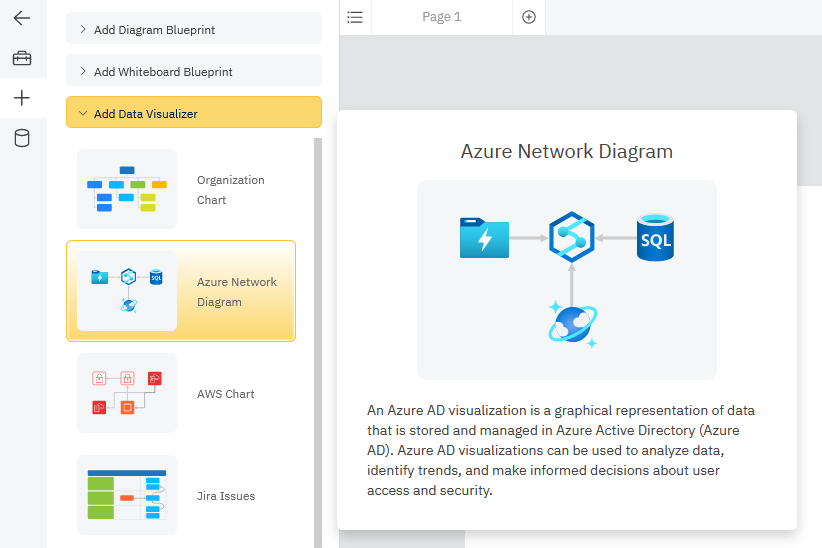Click the 'AWS Chart' label
Image resolution: width=822 pixels, height=548 pixels.
[225, 394]
